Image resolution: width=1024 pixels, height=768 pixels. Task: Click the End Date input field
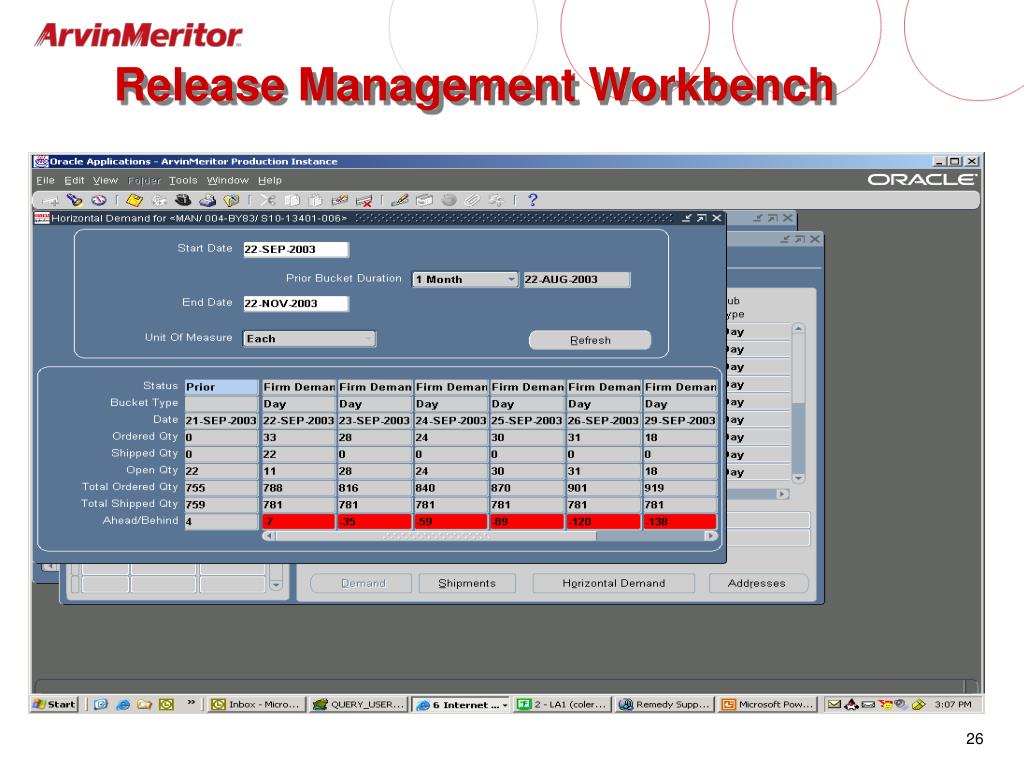(x=296, y=304)
